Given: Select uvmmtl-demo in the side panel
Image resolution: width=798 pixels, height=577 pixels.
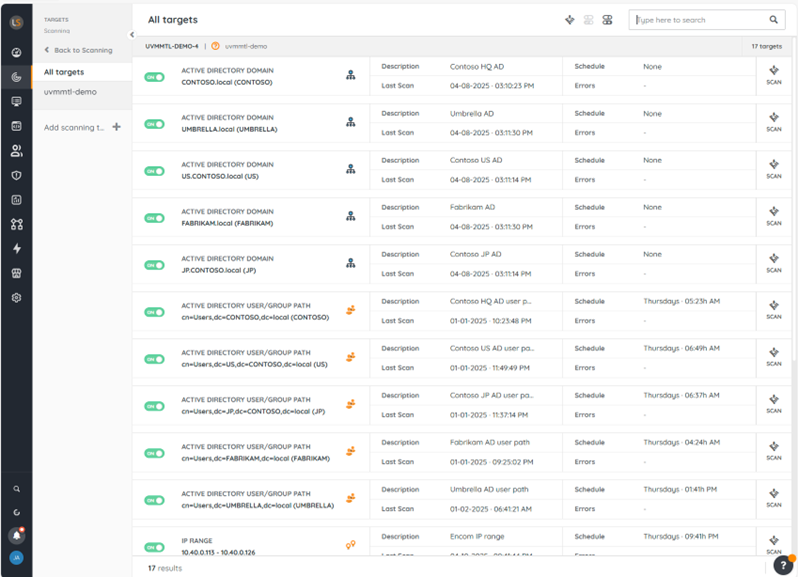Looking at the screenshot, I should tap(70, 91).
